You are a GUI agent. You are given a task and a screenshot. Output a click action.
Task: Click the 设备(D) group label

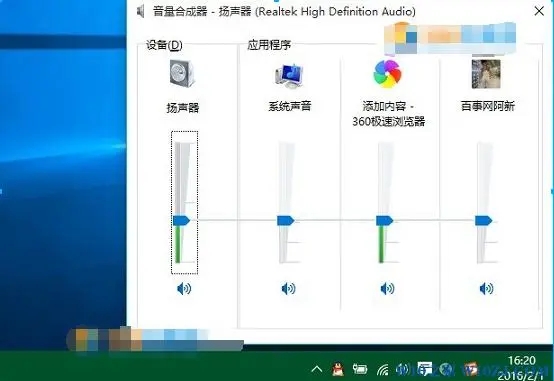tap(164, 45)
